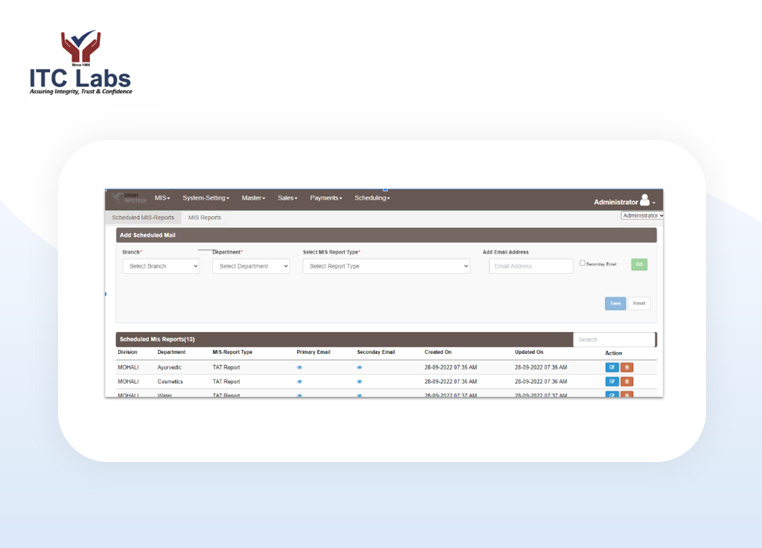Click delete icon for Cosmetics row
This screenshot has height=548, width=762.
click(627, 382)
